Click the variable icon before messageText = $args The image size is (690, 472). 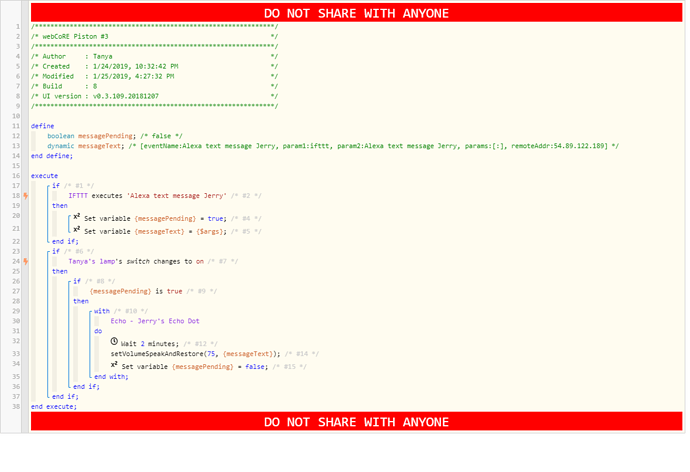tap(77, 230)
